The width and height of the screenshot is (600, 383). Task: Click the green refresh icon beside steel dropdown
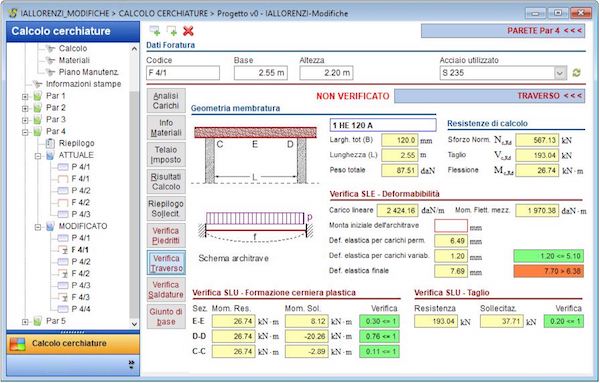pos(576,73)
